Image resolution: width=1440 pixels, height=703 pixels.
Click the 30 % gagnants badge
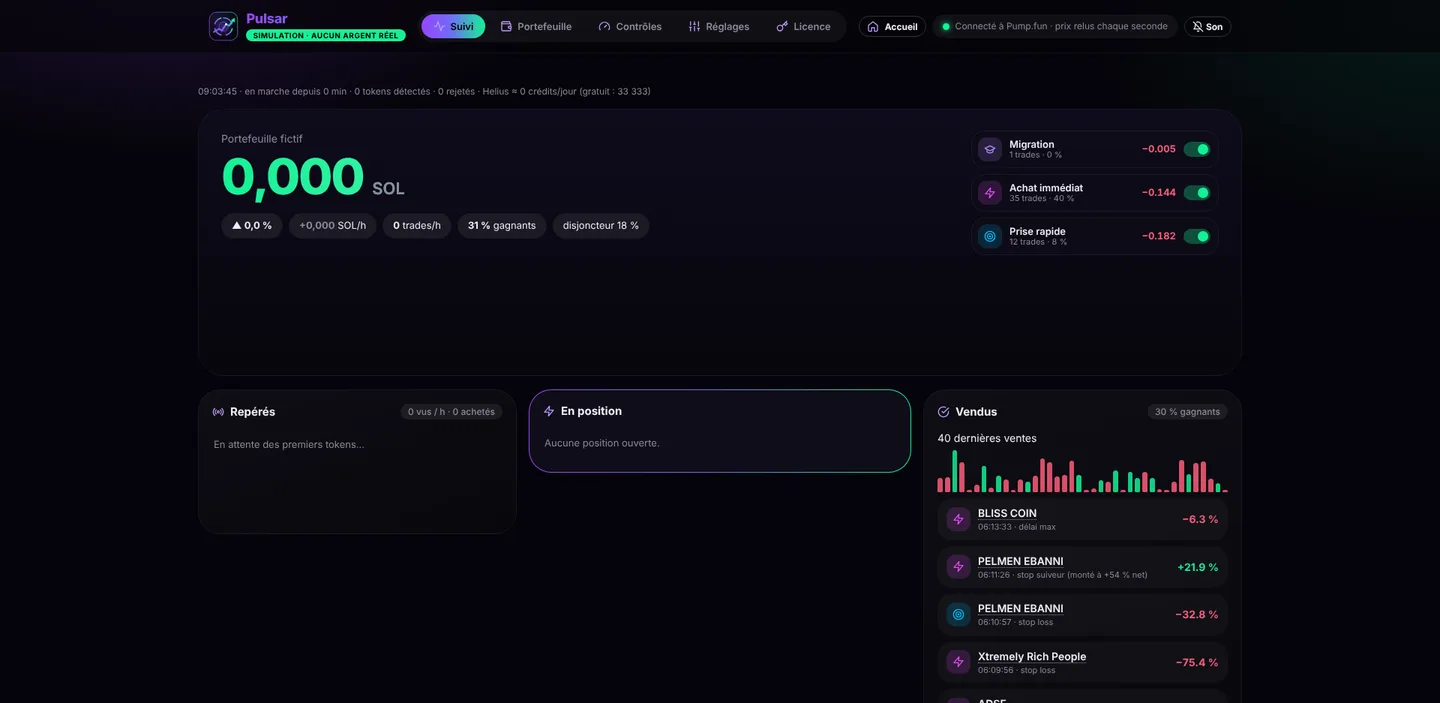click(x=1187, y=412)
